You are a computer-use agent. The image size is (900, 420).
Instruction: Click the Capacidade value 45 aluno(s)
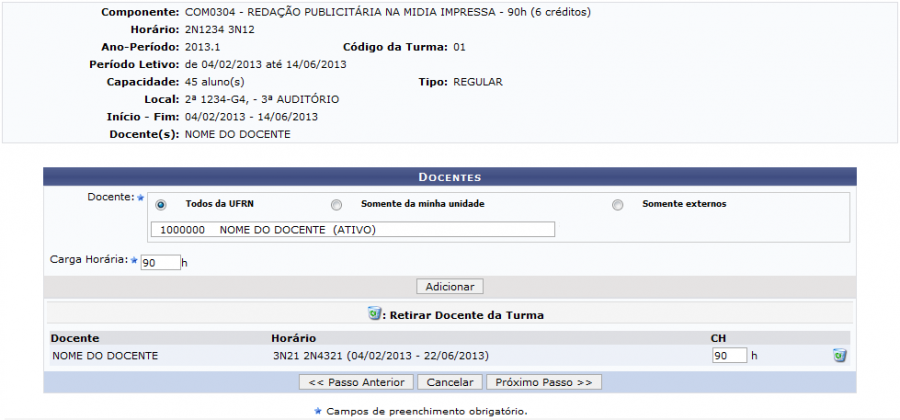215,82
